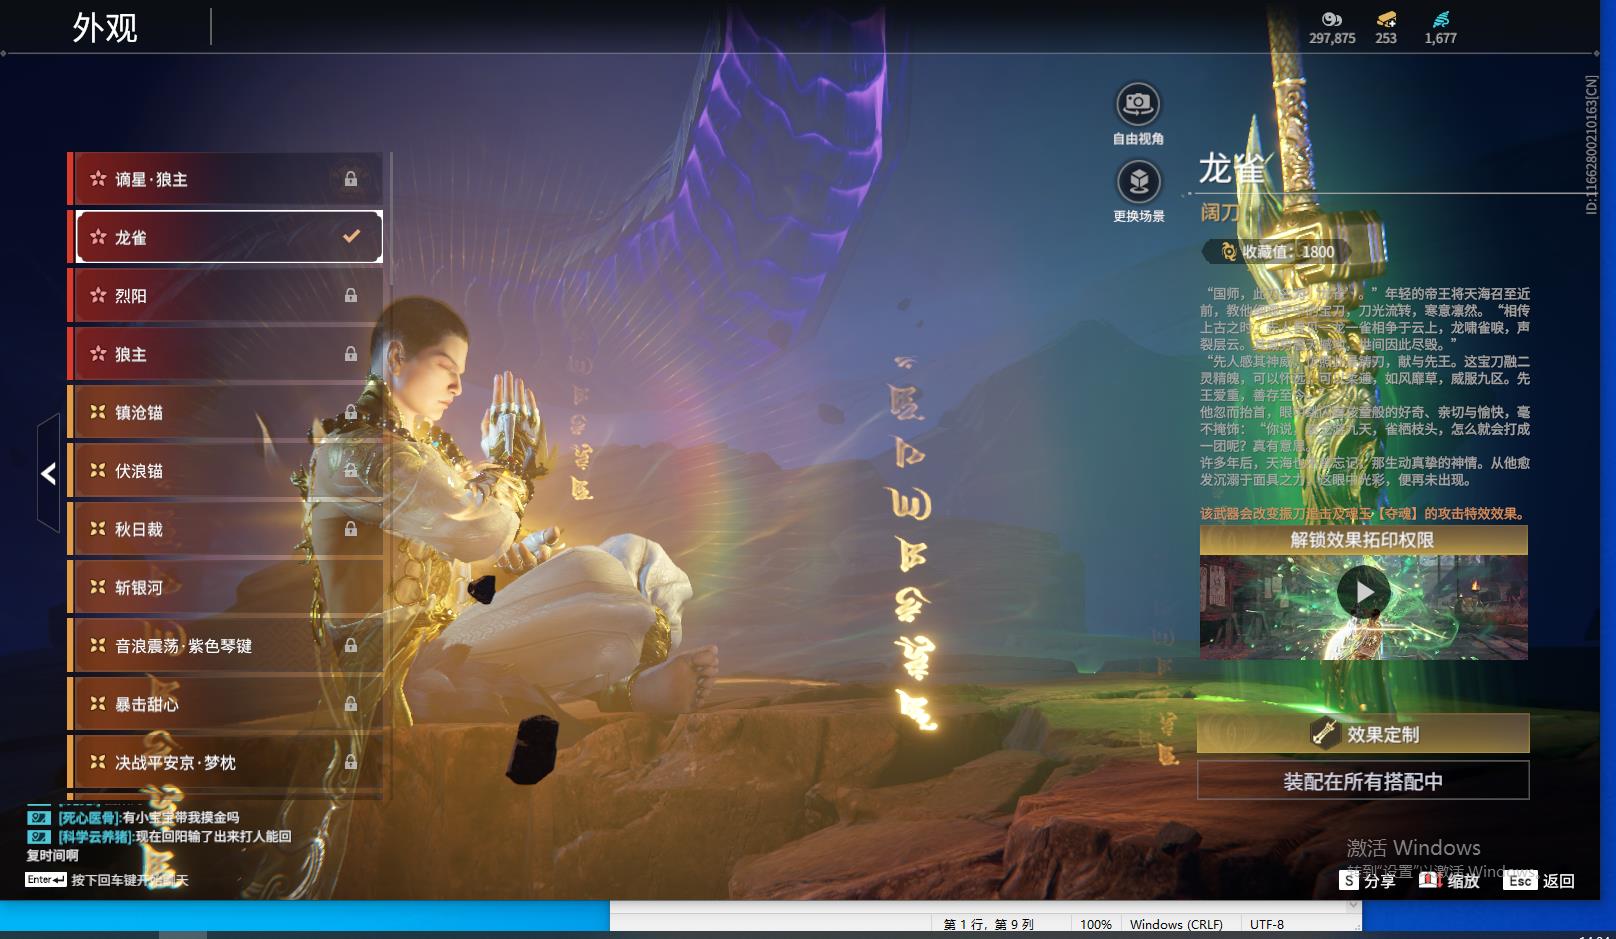Select the 伏浪锚 skin
This screenshot has width=1616, height=939.
click(x=226, y=471)
